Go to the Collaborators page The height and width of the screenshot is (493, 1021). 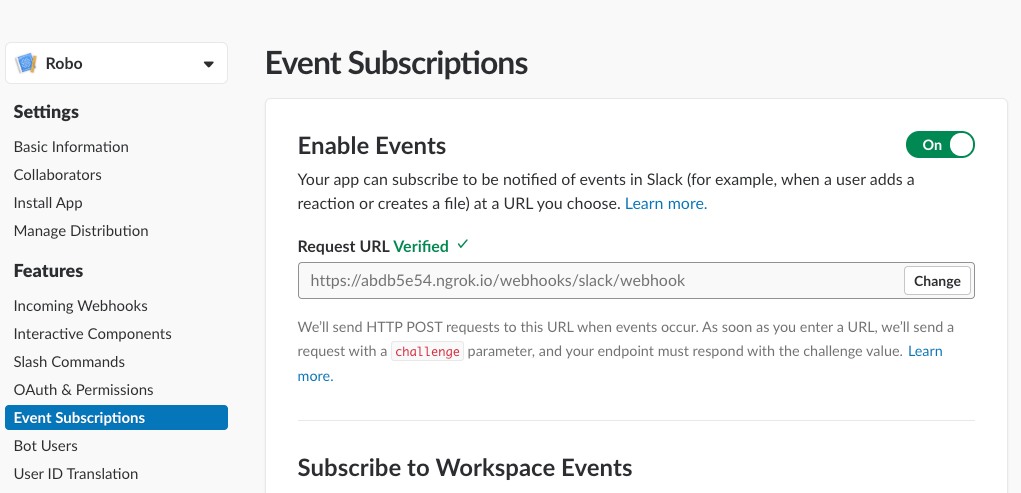click(x=58, y=175)
